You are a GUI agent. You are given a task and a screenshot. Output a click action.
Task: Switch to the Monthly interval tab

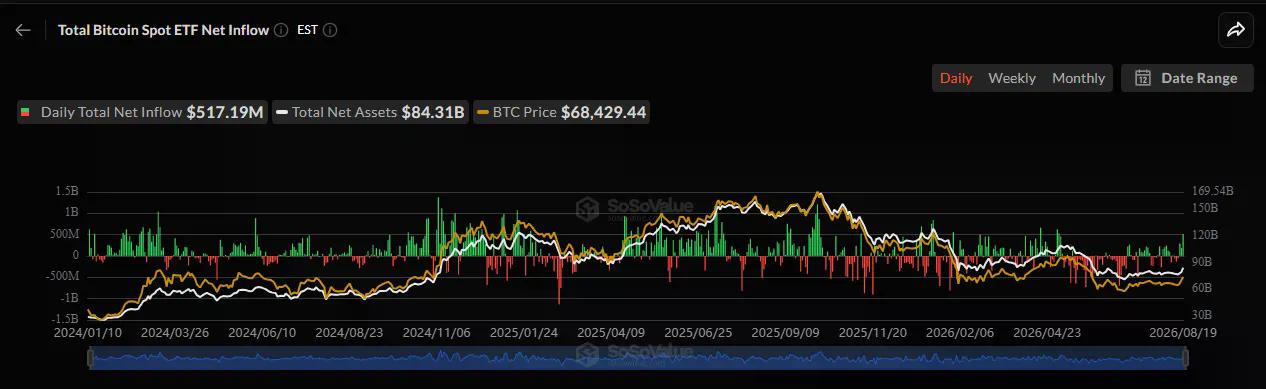click(x=1078, y=78)
